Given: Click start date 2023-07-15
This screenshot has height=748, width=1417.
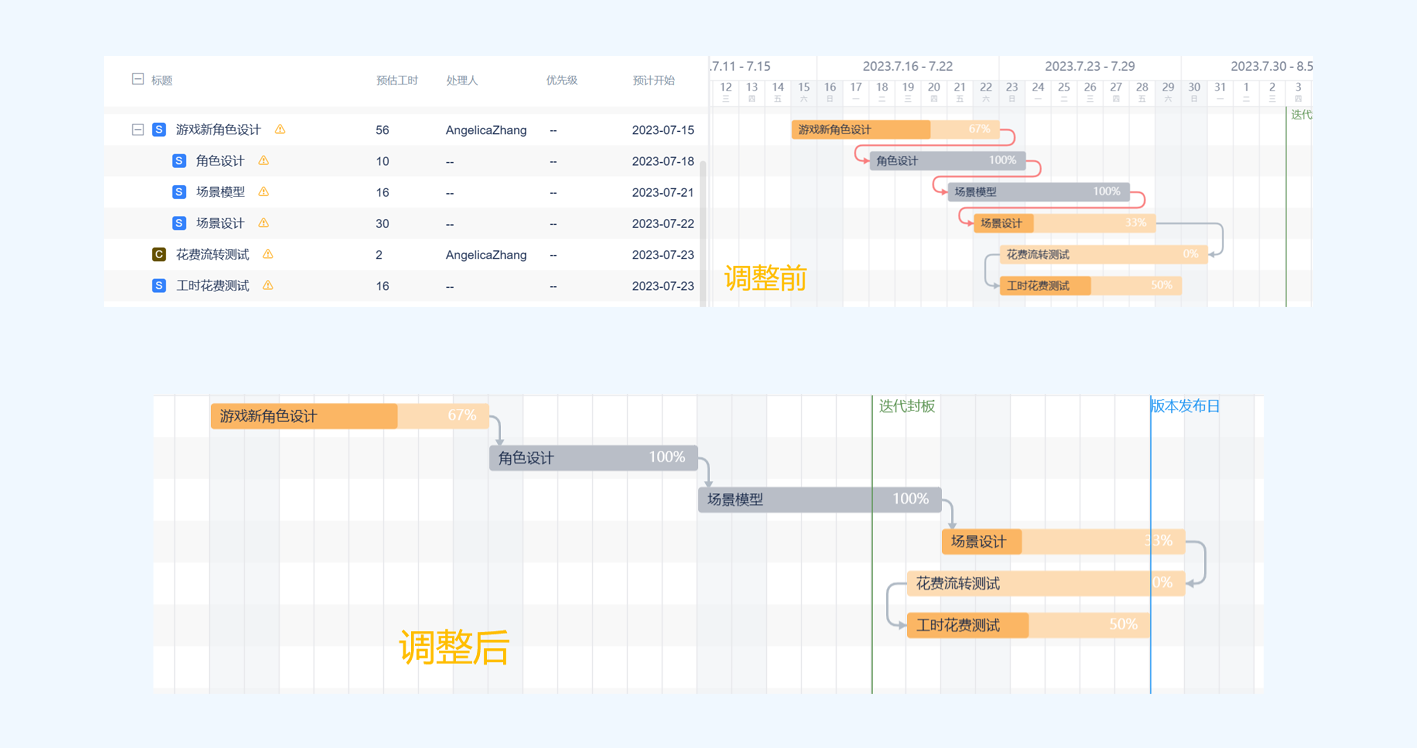Looking at the screenshot, I should click(x=663, y=130).
